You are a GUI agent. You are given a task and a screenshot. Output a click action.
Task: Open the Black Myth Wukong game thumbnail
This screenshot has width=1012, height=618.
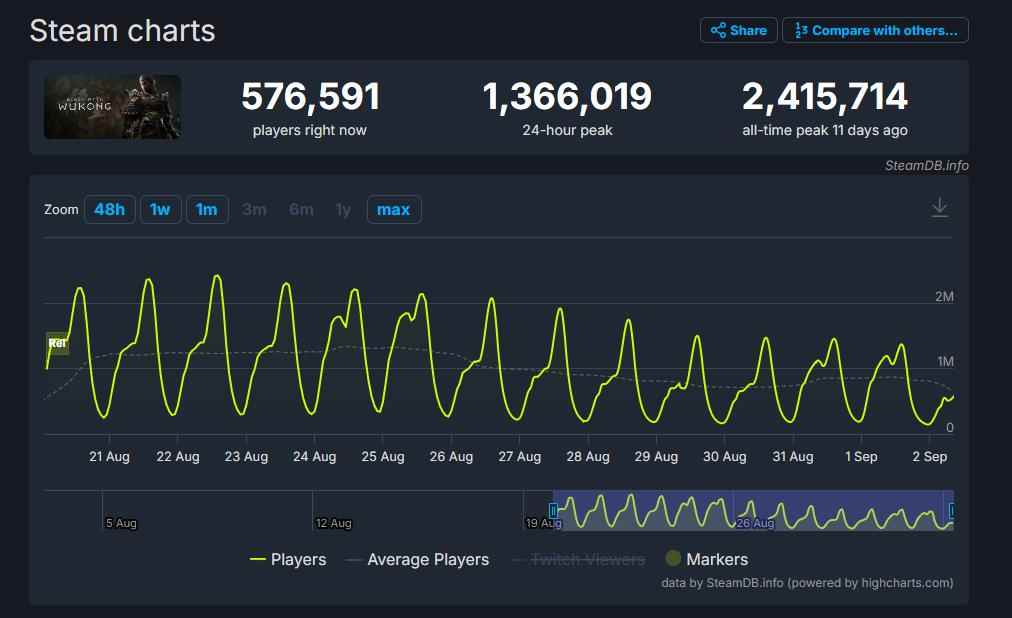112,107
